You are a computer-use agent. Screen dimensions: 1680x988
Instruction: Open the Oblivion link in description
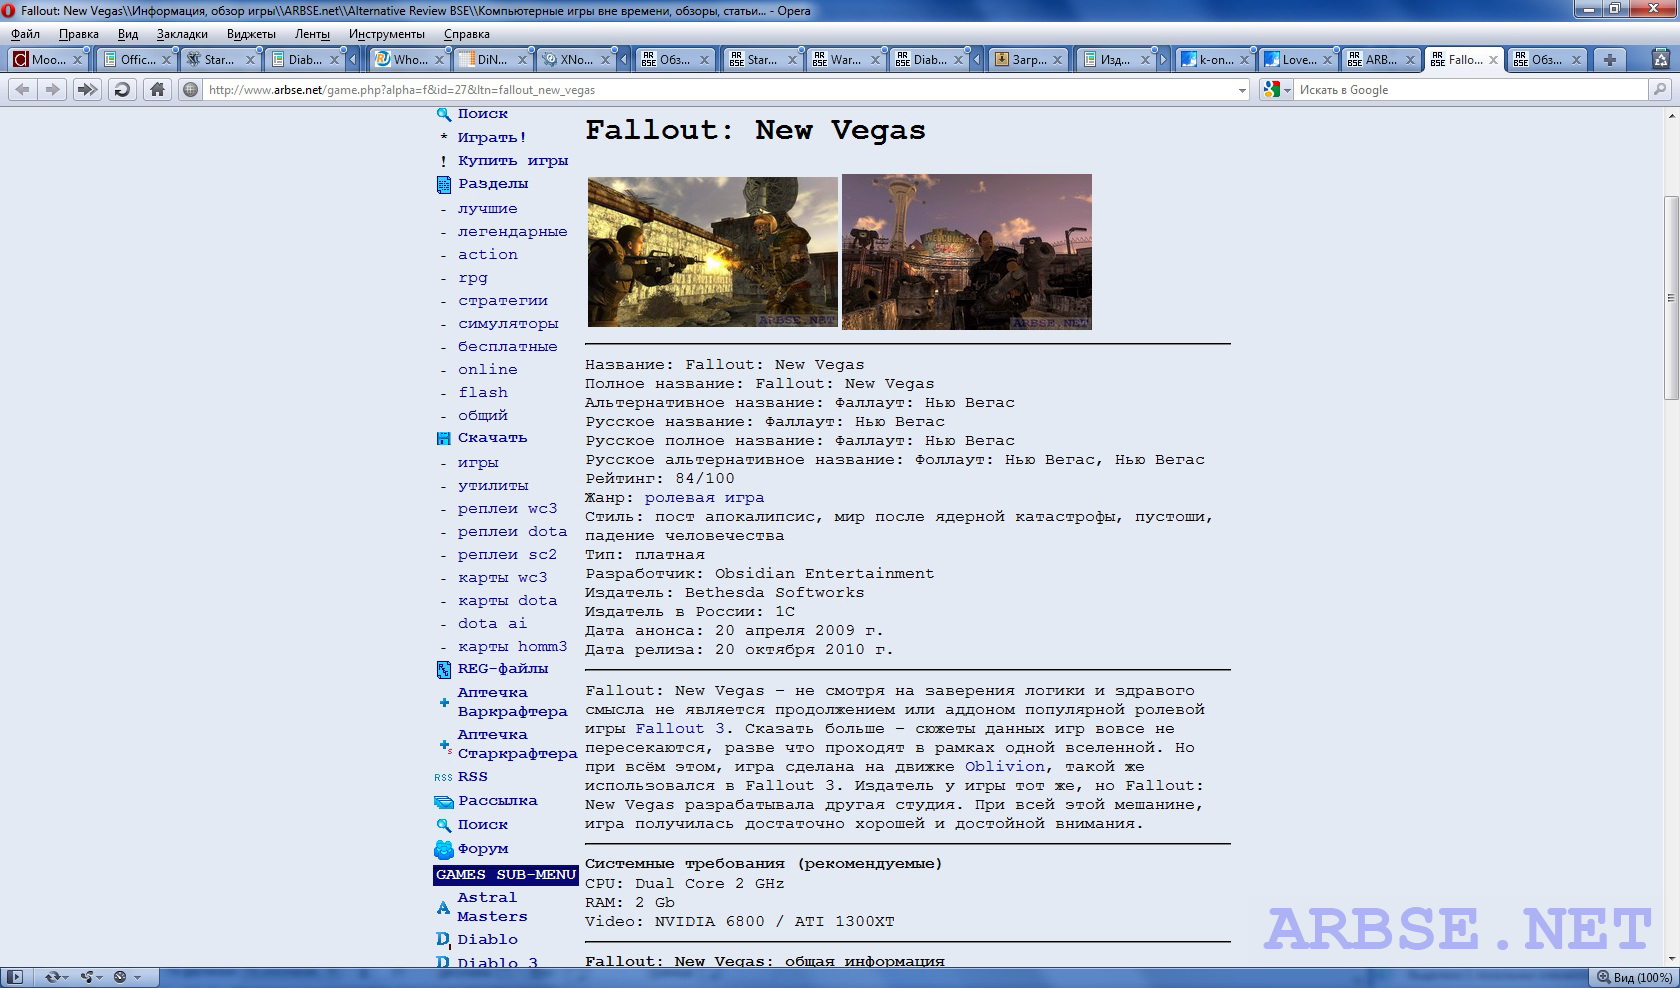[1005, 767]
